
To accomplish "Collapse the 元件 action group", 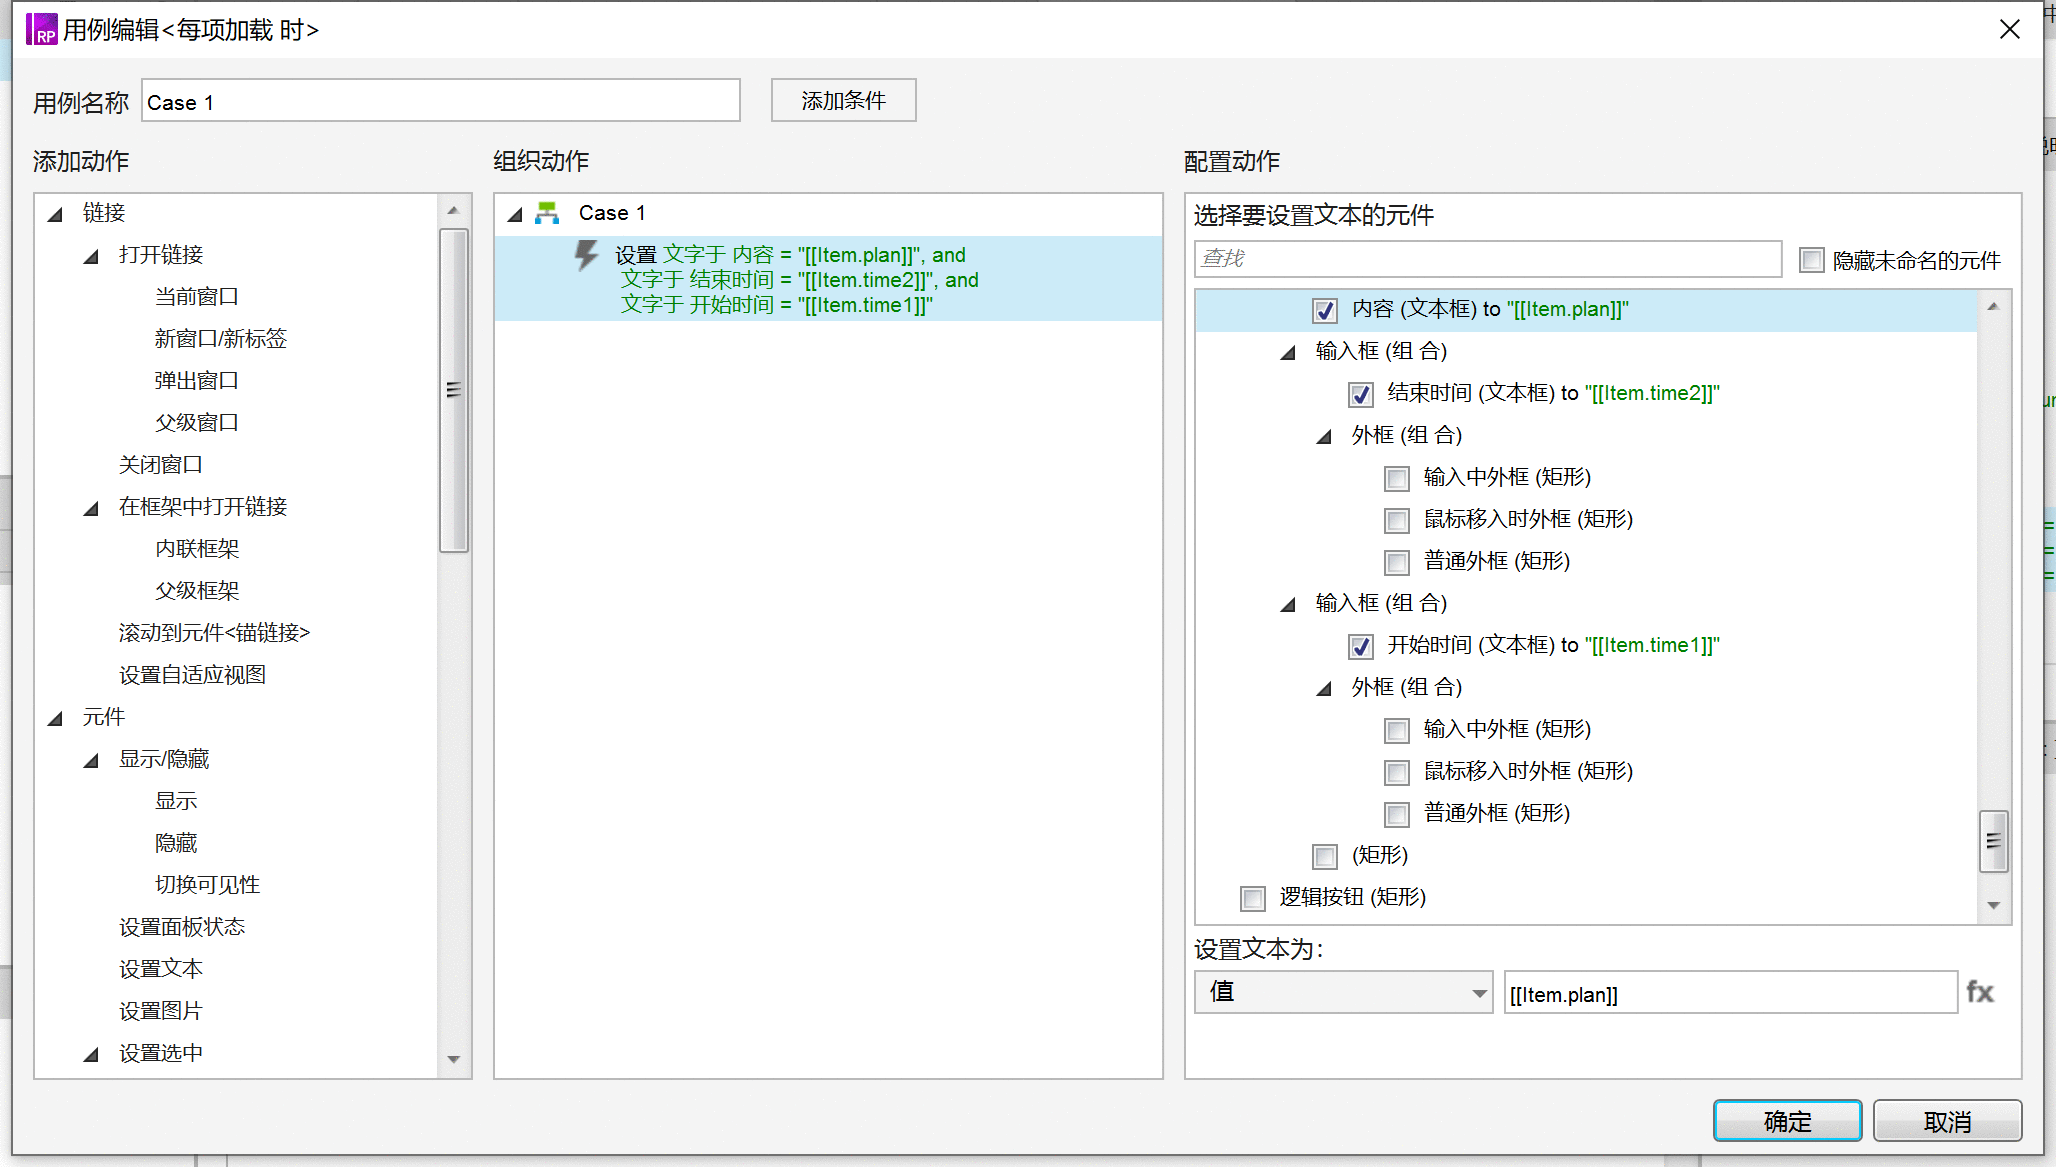I will tap(56, 718).
